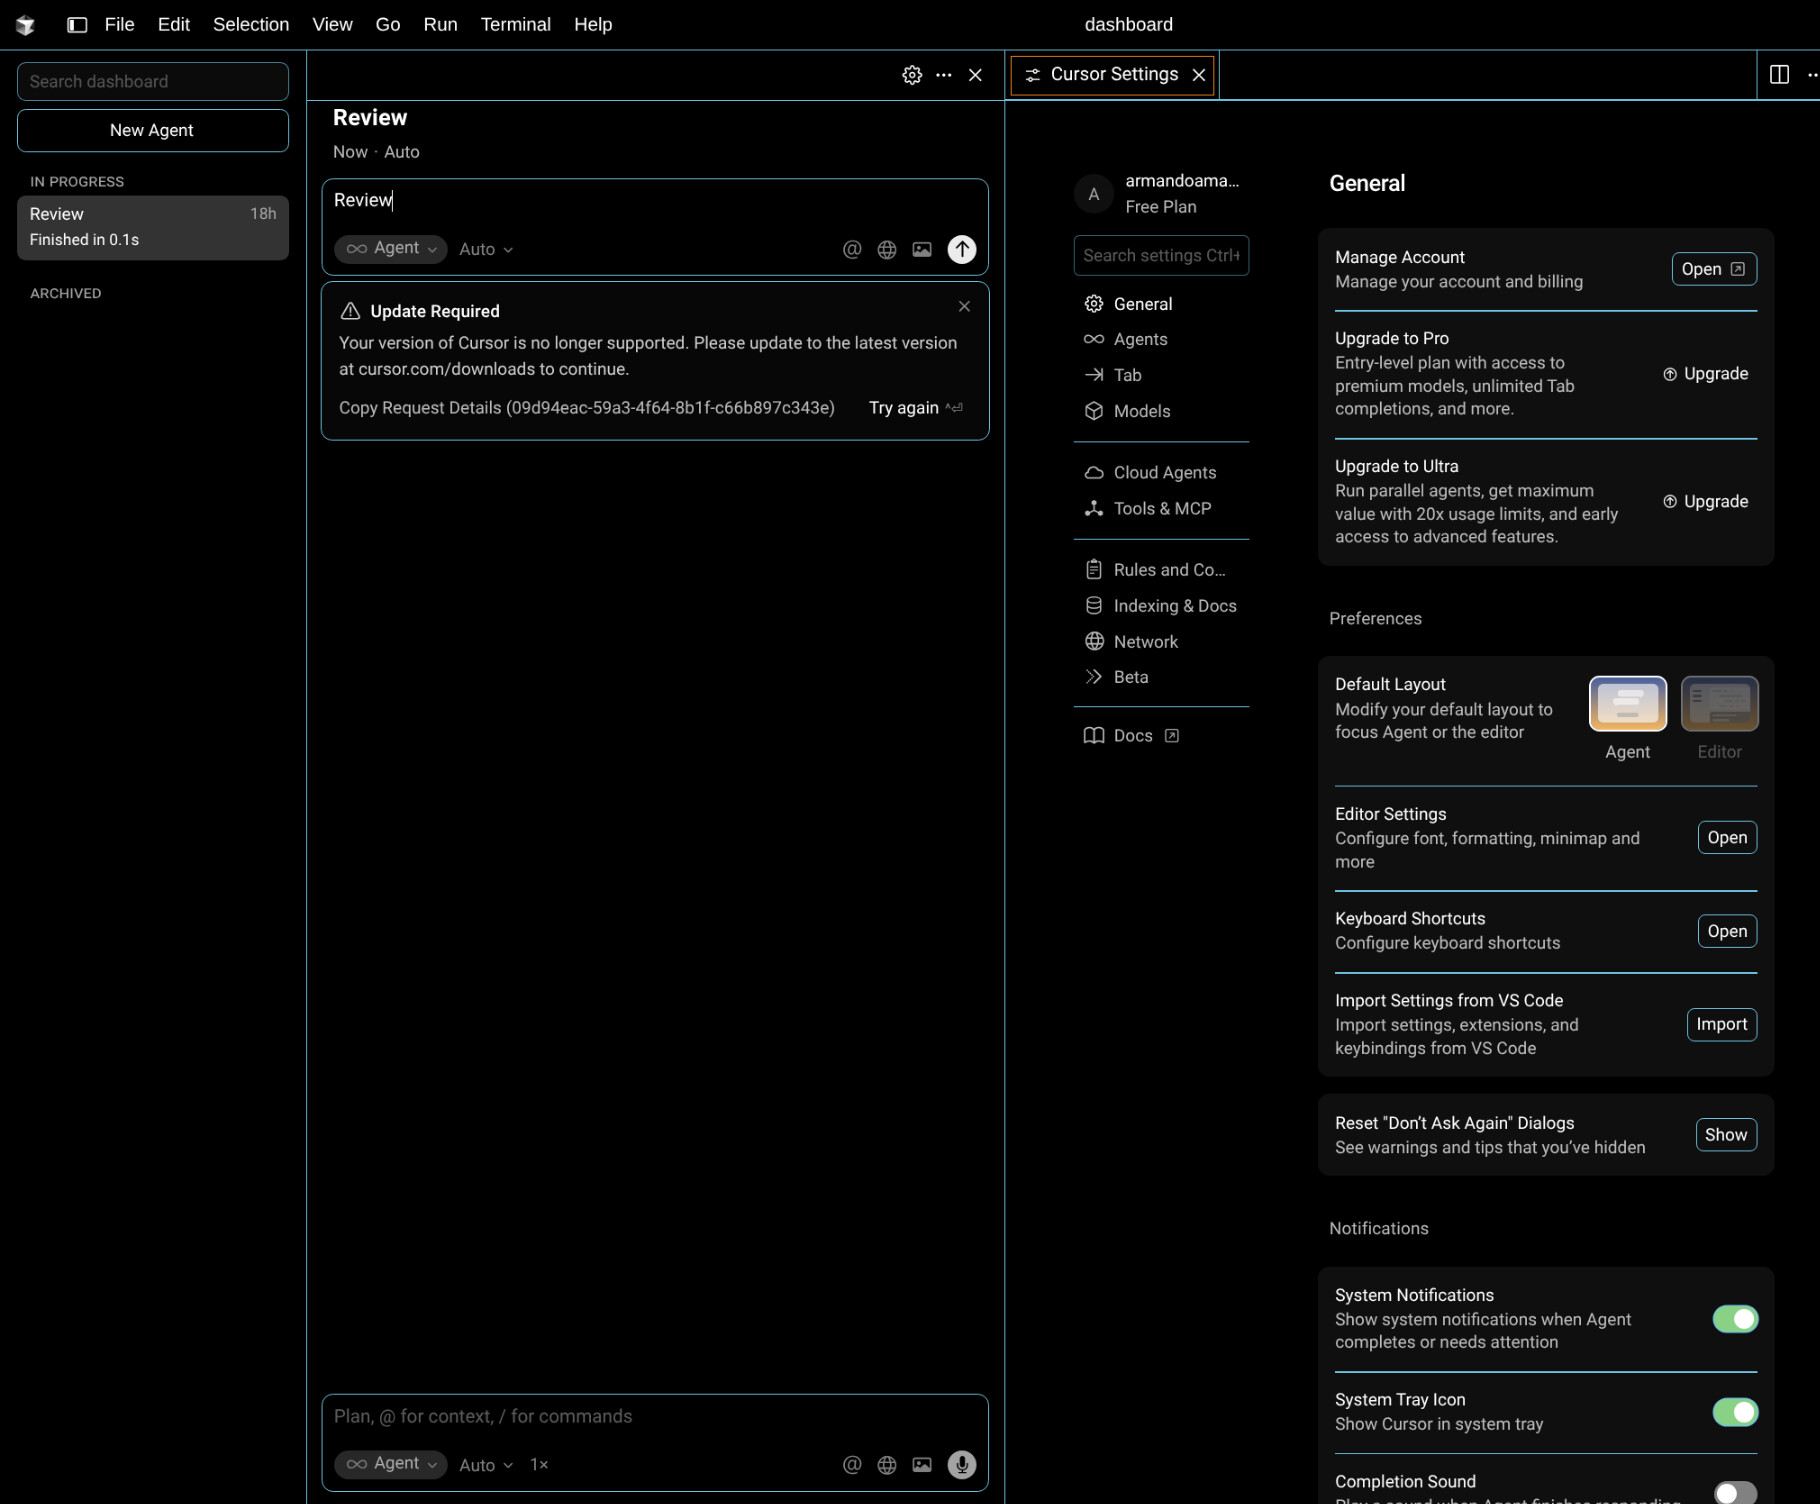Click the account avatar letter A
This screenshot has height=1504, width=1820.
1094,194
